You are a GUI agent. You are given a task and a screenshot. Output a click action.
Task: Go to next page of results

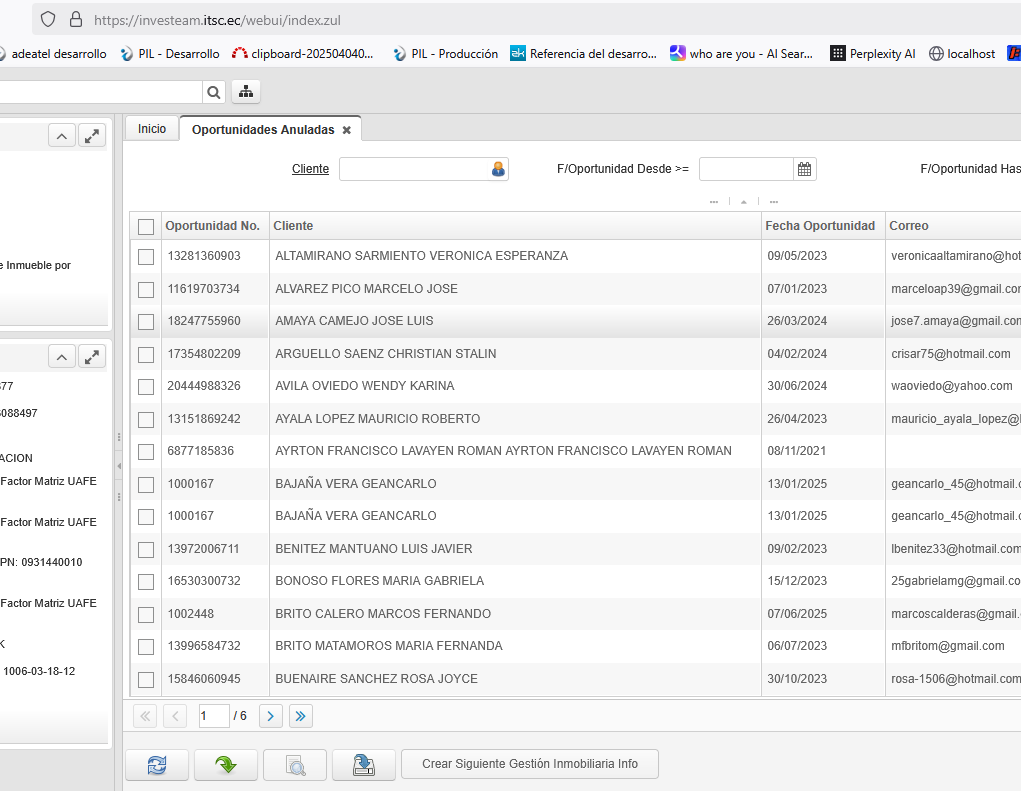pos(270,715)
